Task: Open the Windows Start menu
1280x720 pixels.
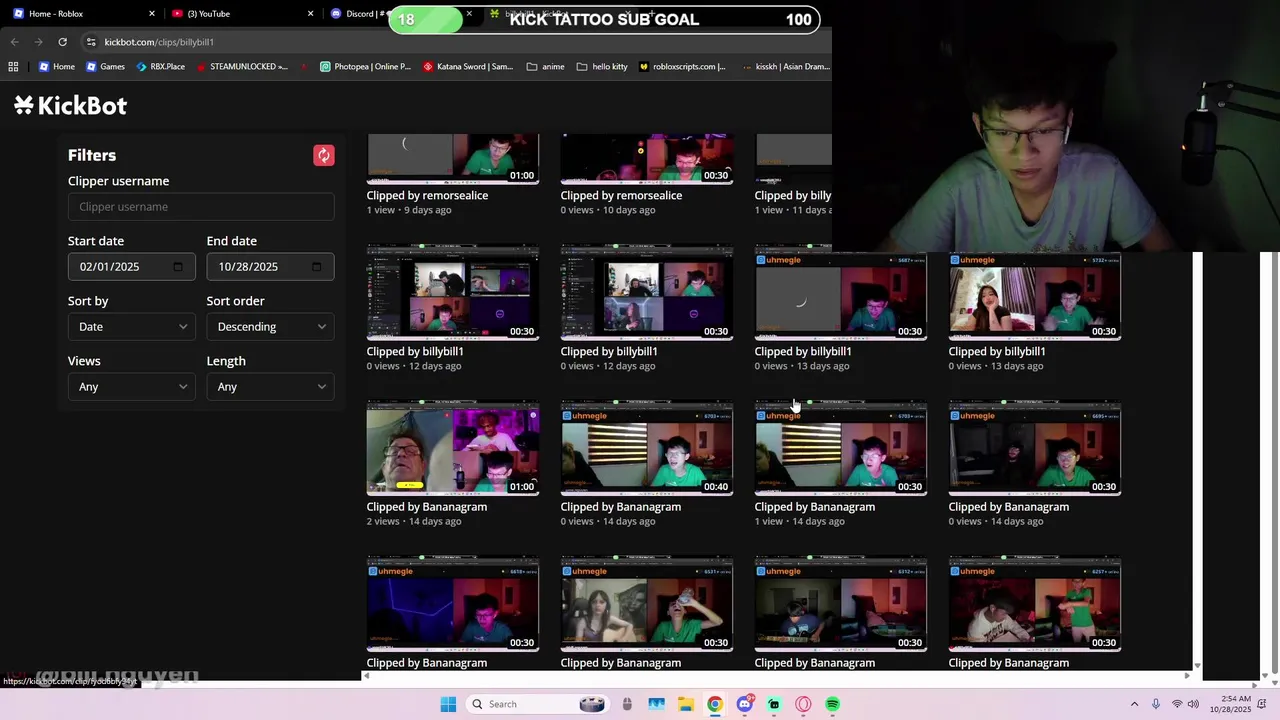Action: (448, 704)
